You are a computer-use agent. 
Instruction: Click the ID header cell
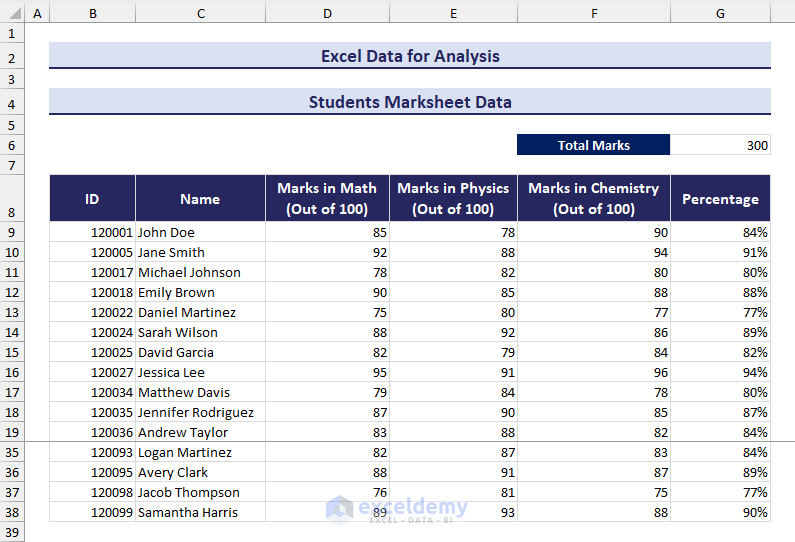pyautogui.click(x=92, y=199)
